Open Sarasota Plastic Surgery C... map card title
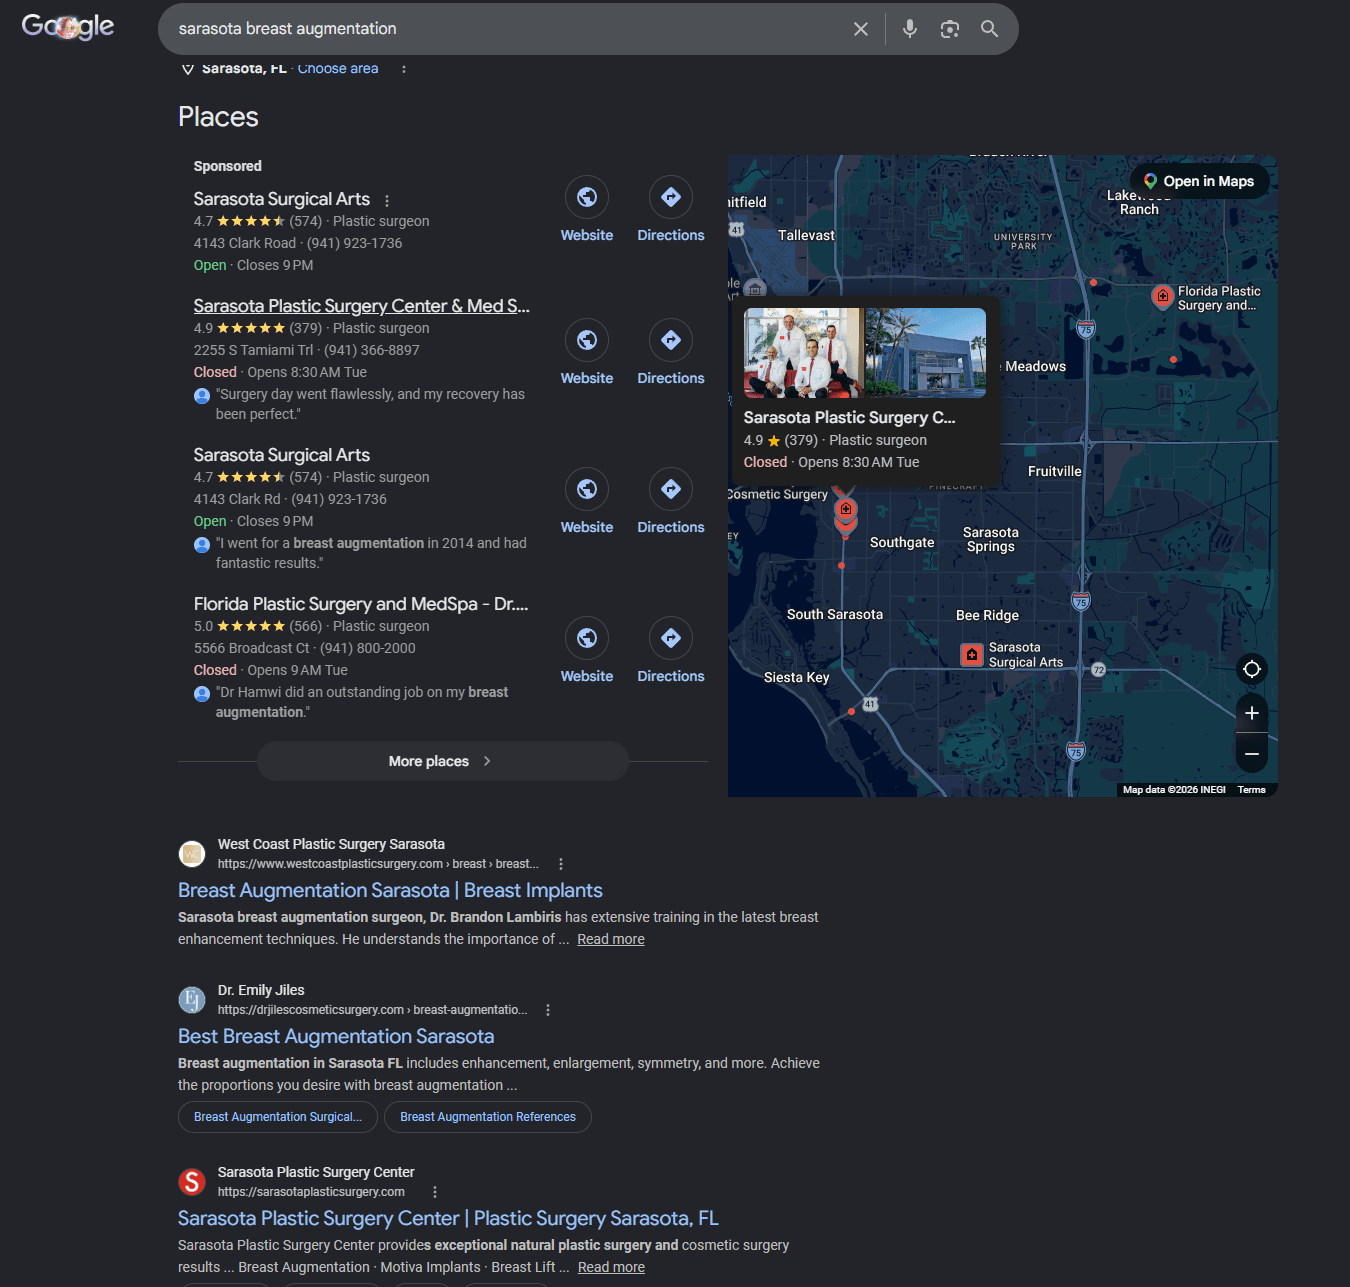This screenshot has width=1350, height=1287. (850, 418)
